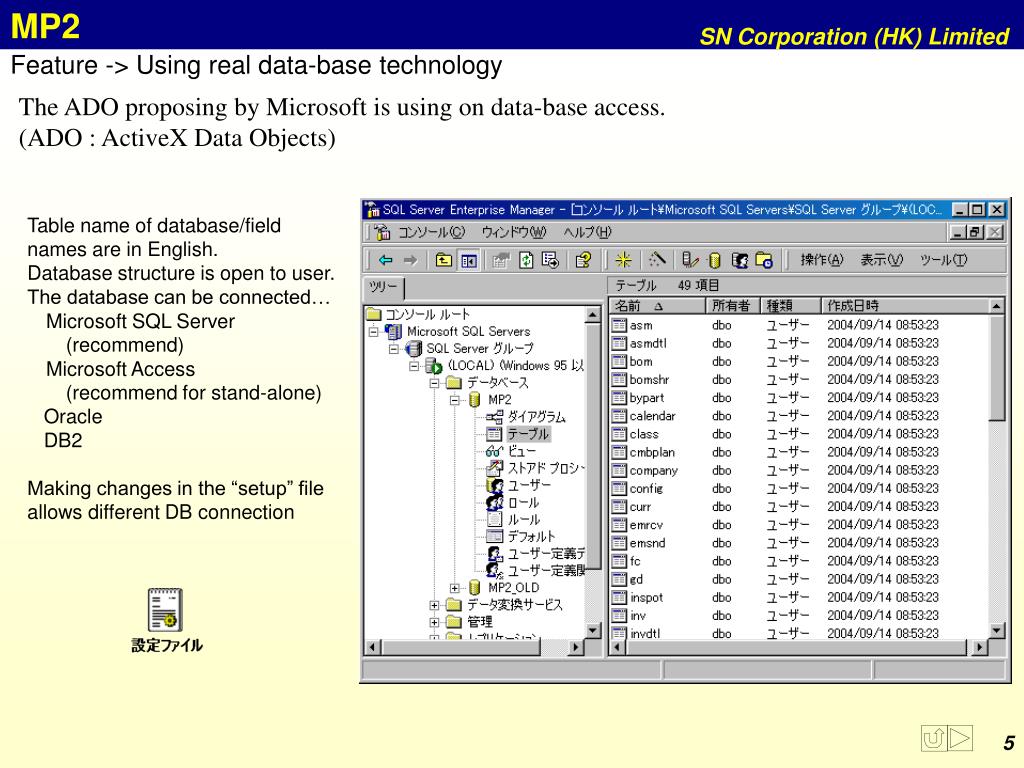Open the 設定ファイル icon on the slide
The image size is (1024, 768).
pos(165,620)
